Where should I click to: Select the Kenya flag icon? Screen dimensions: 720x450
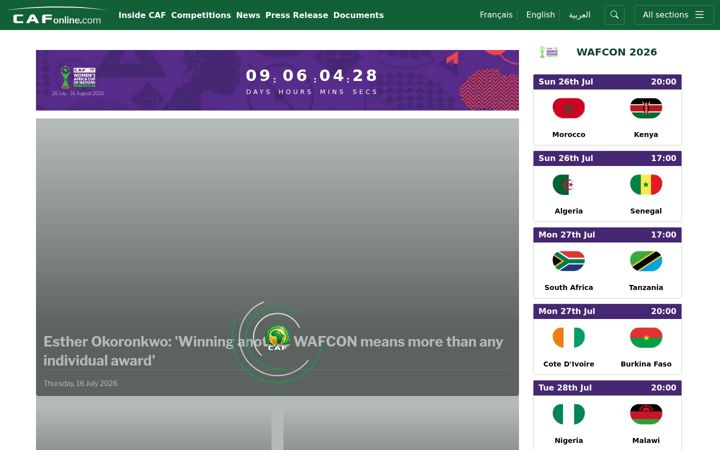pos(646,108)
